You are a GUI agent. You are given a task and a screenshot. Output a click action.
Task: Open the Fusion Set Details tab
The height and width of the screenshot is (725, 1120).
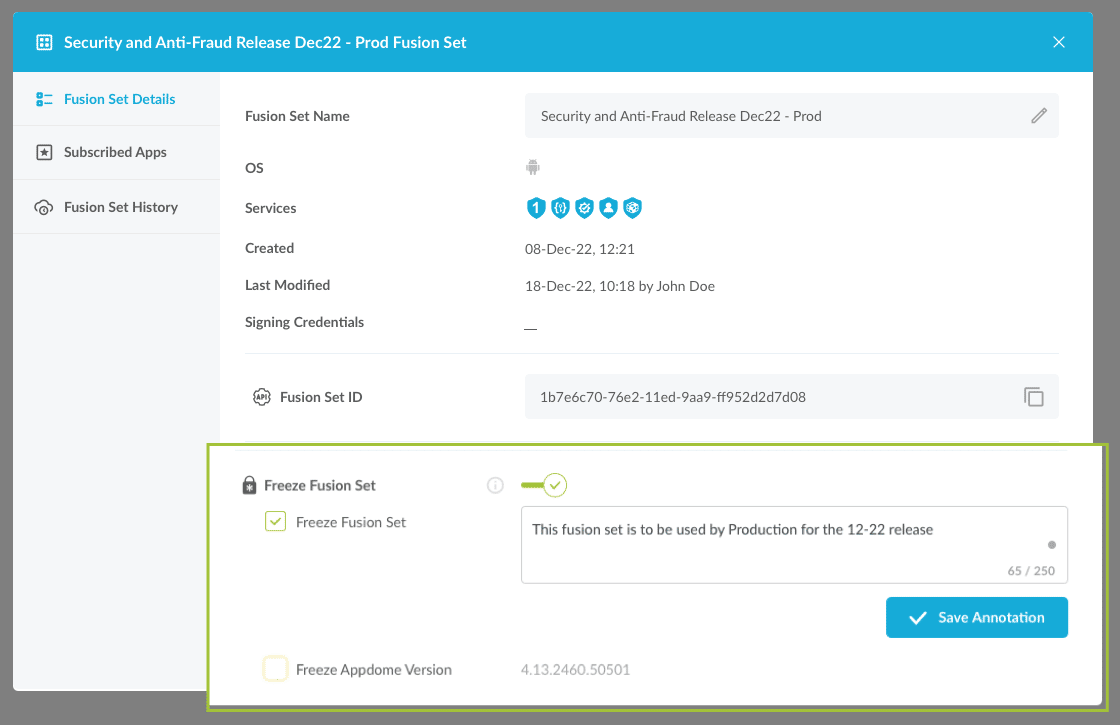(118, 99)
